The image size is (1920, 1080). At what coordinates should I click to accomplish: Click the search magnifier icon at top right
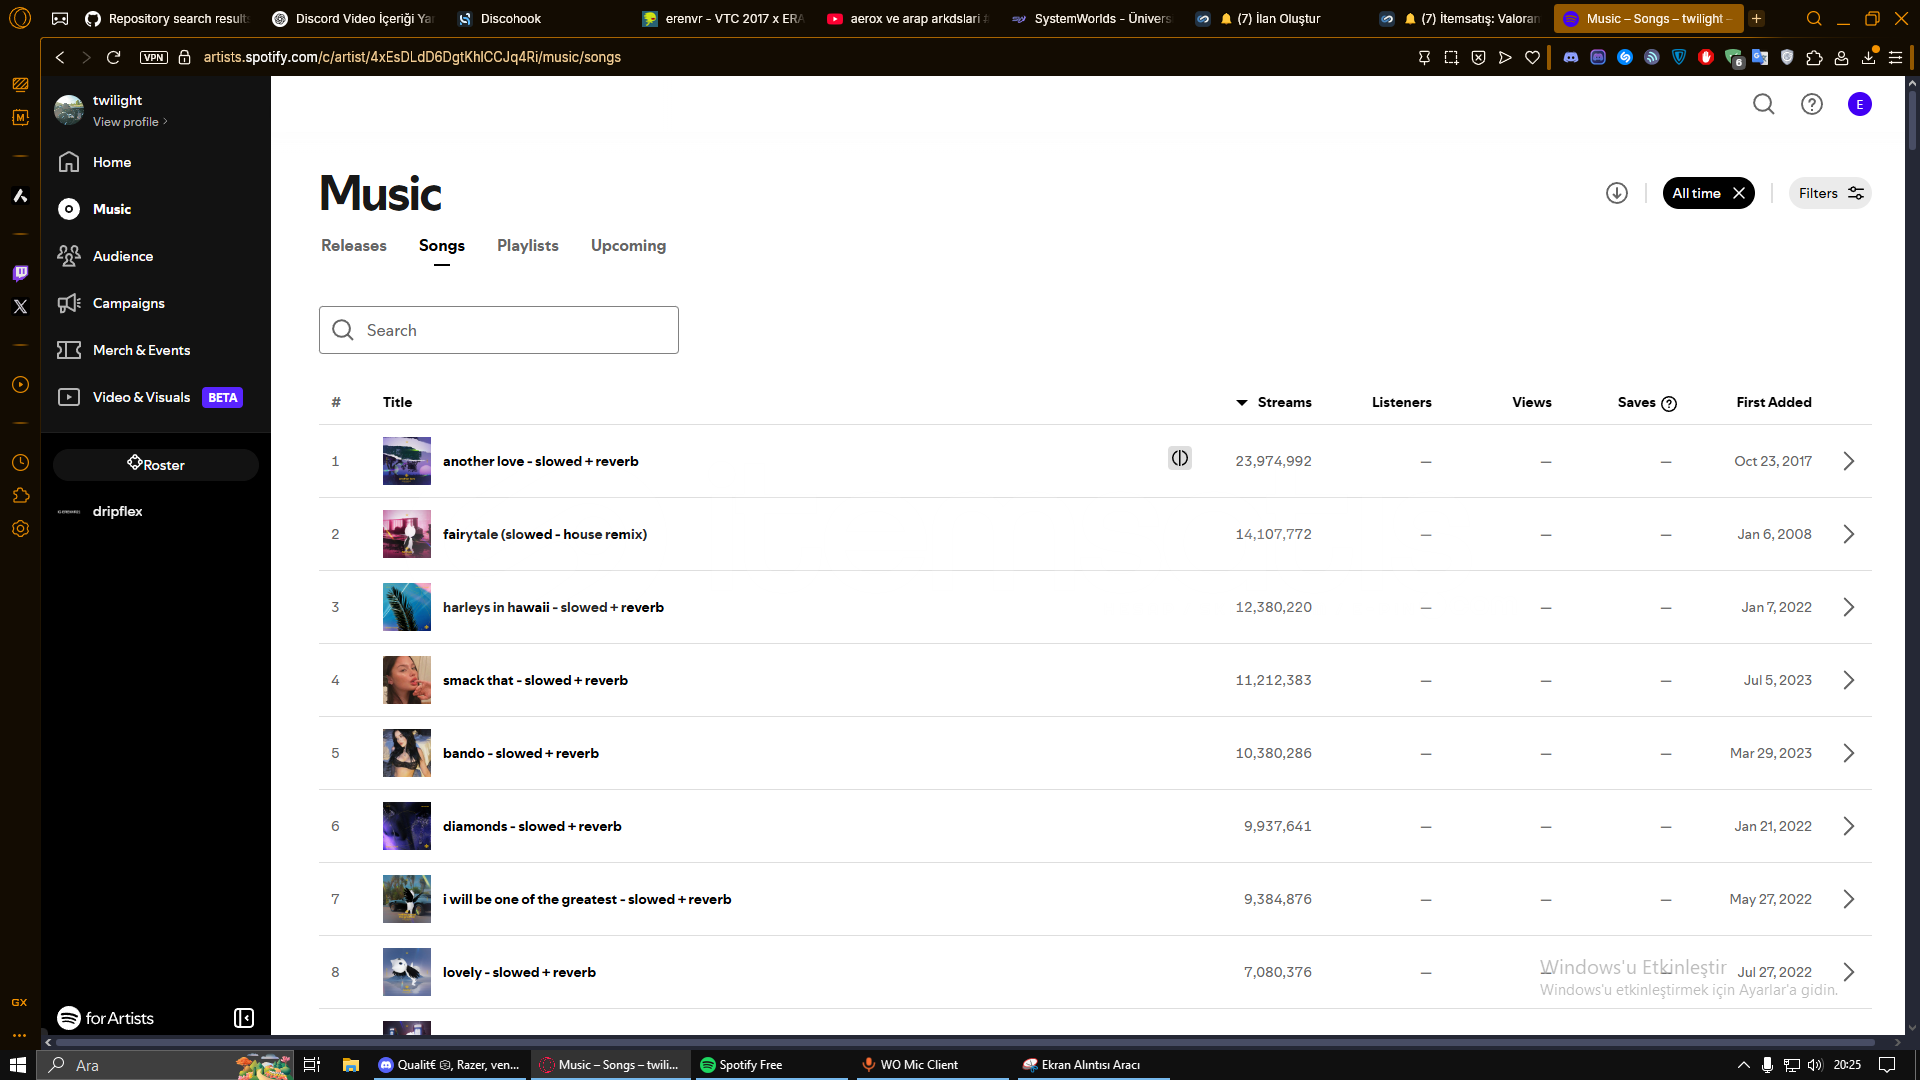[1764, 104]
